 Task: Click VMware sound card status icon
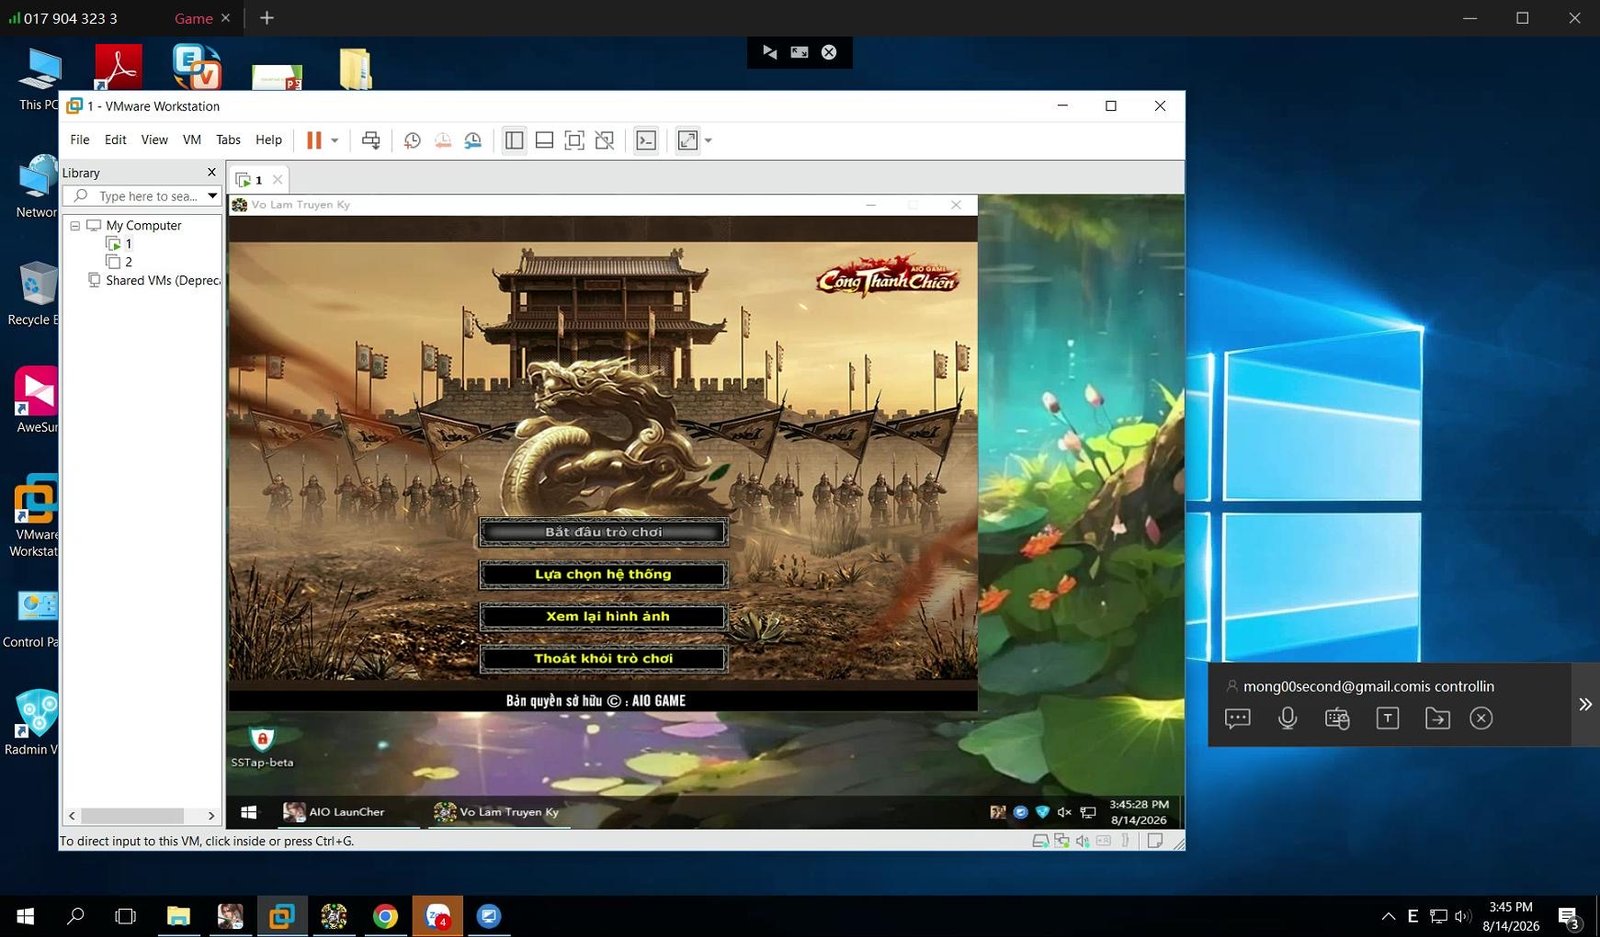click(x=1082, y=841)
